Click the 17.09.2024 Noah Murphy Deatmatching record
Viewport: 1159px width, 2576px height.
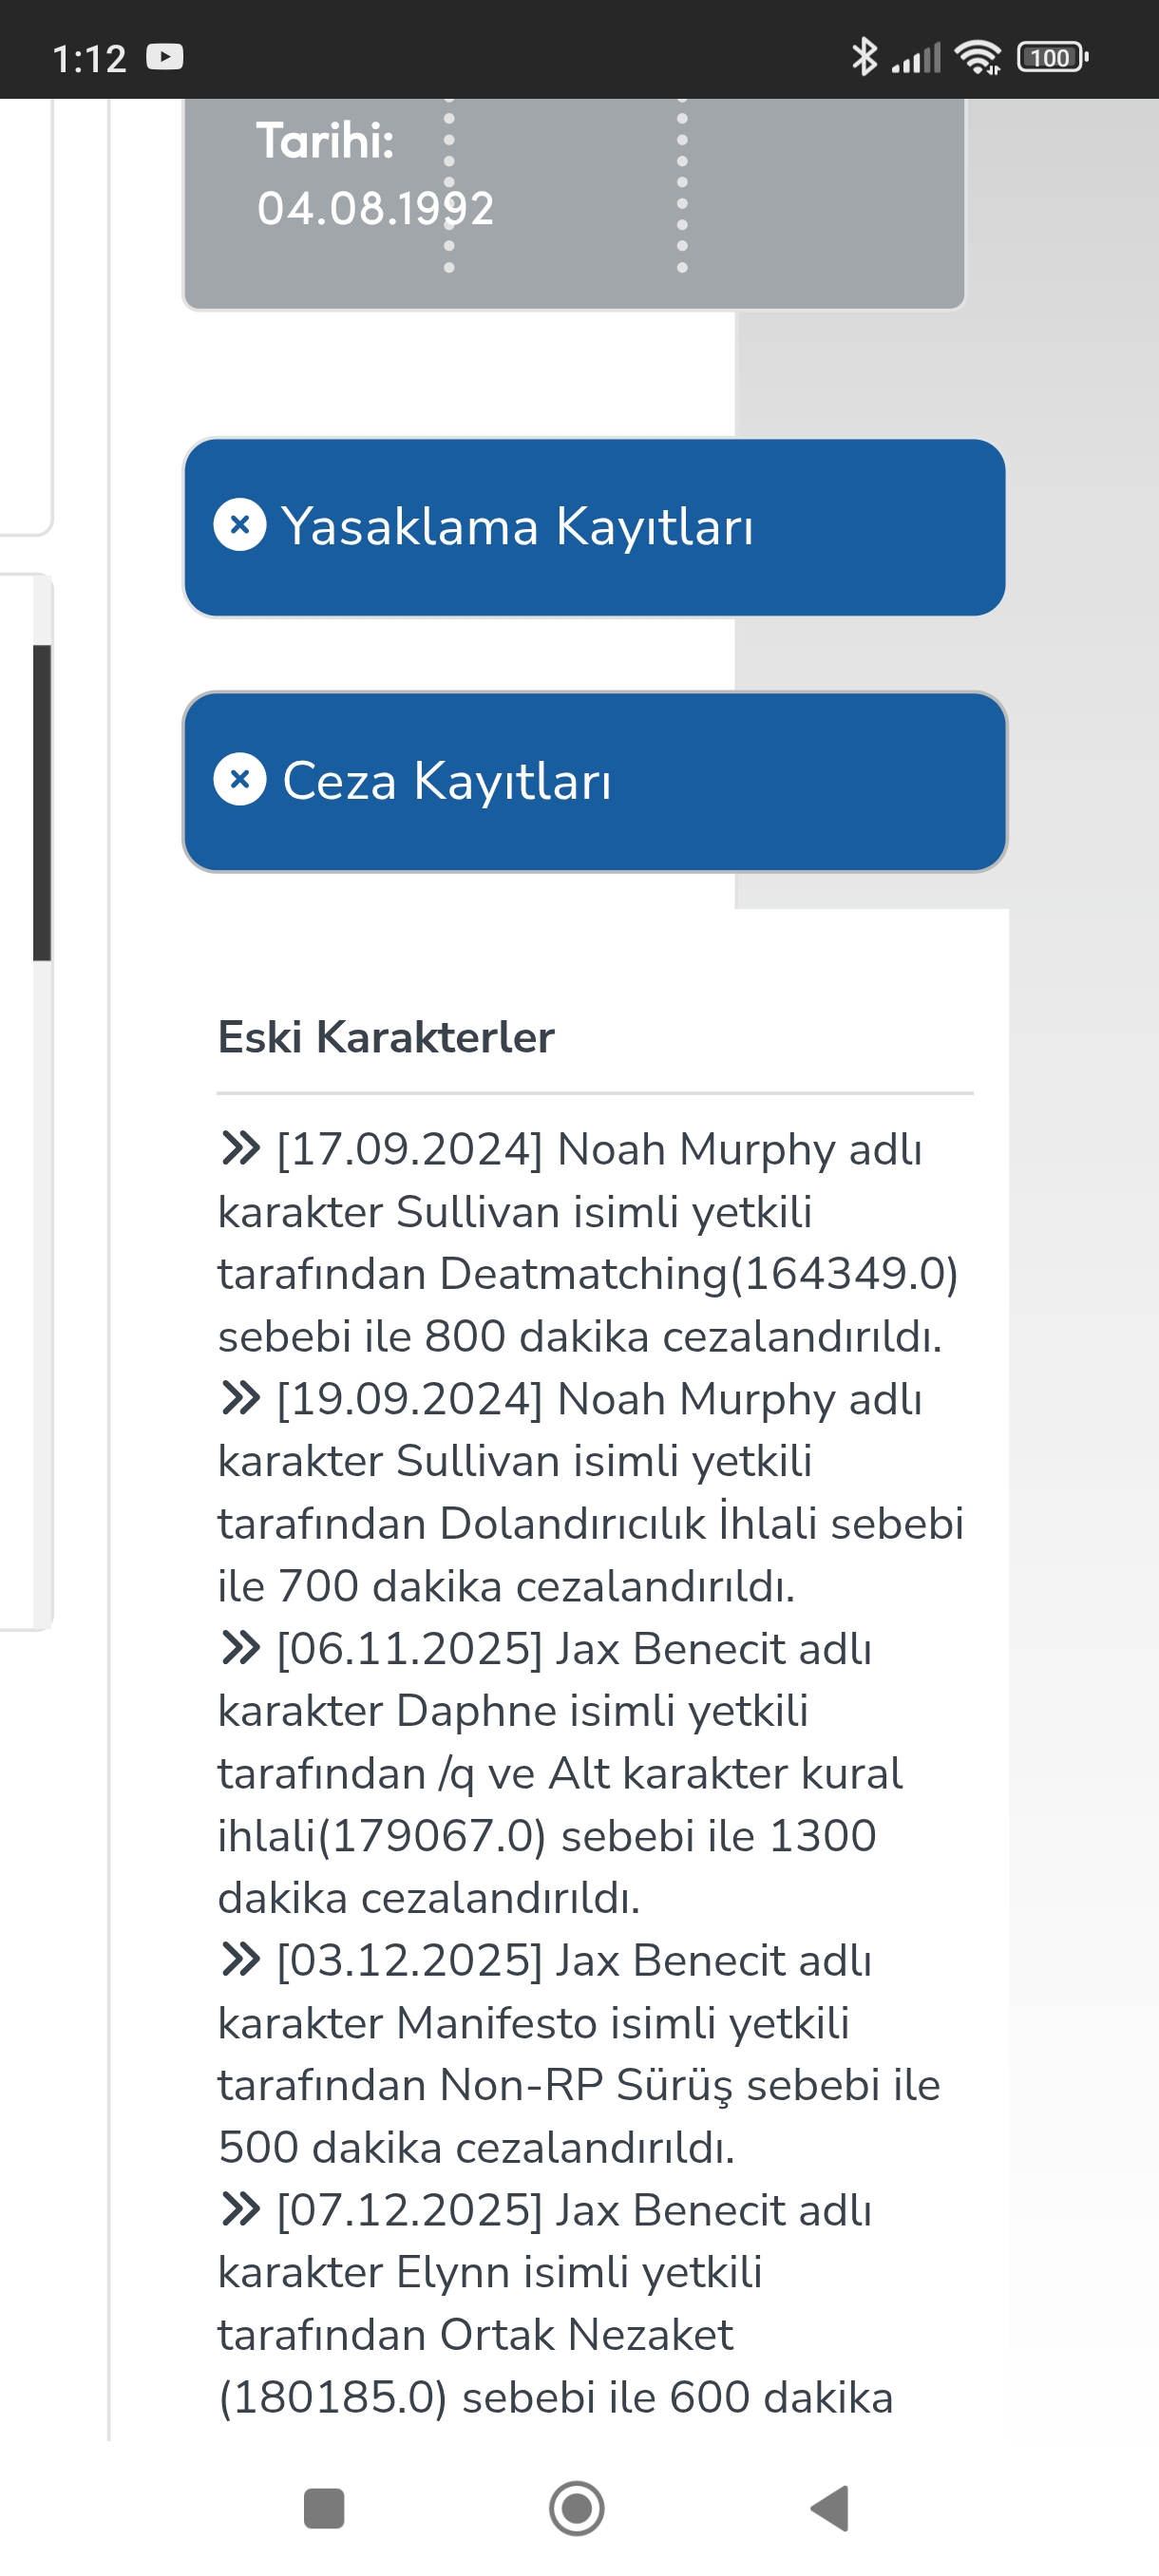coord(590,1243)
